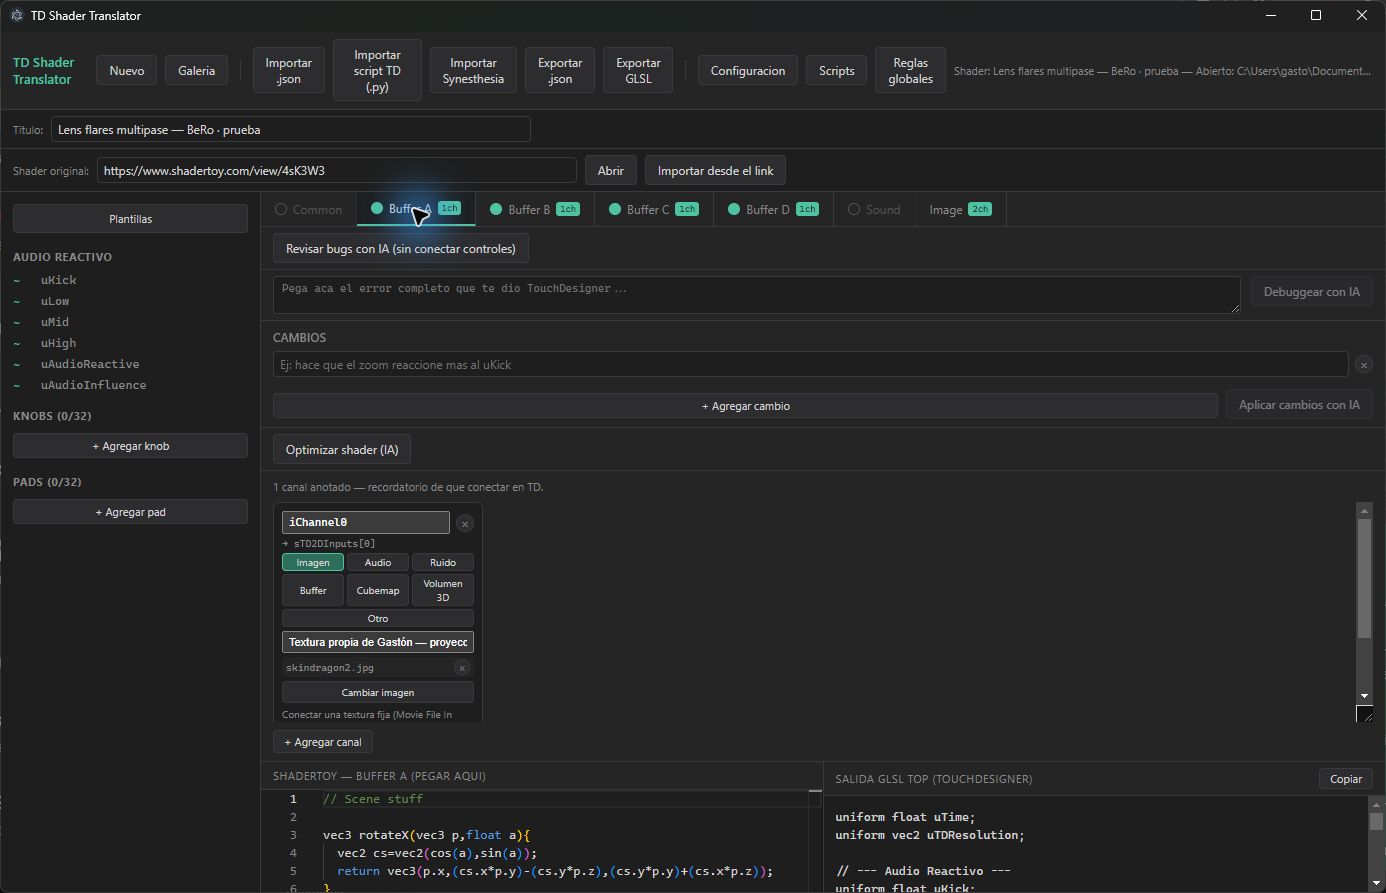The image size is (1386, 893).
Task: Click Importar desde el link
Action: [x=715, y=171]
